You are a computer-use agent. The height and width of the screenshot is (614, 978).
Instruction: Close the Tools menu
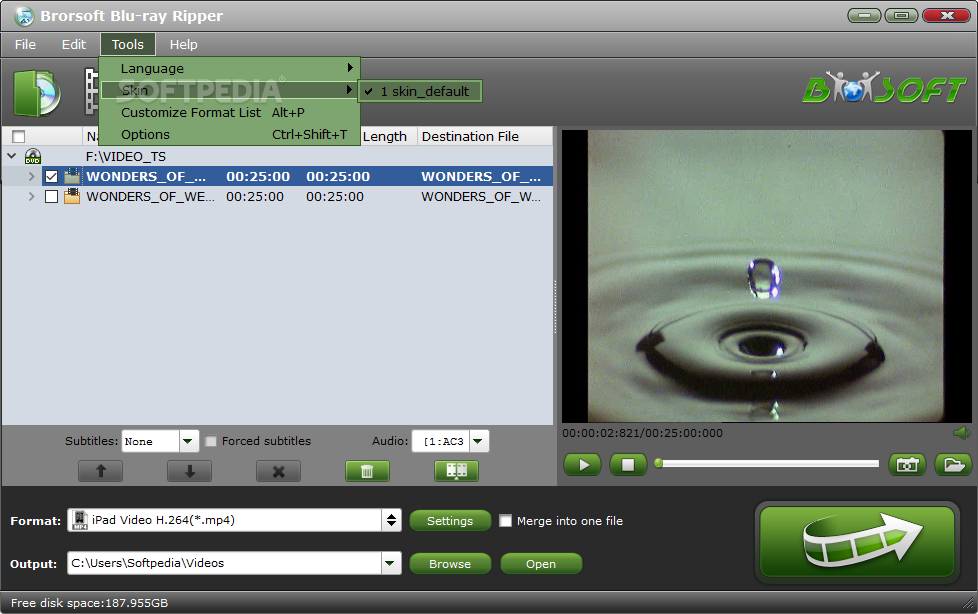pos(127,44)
